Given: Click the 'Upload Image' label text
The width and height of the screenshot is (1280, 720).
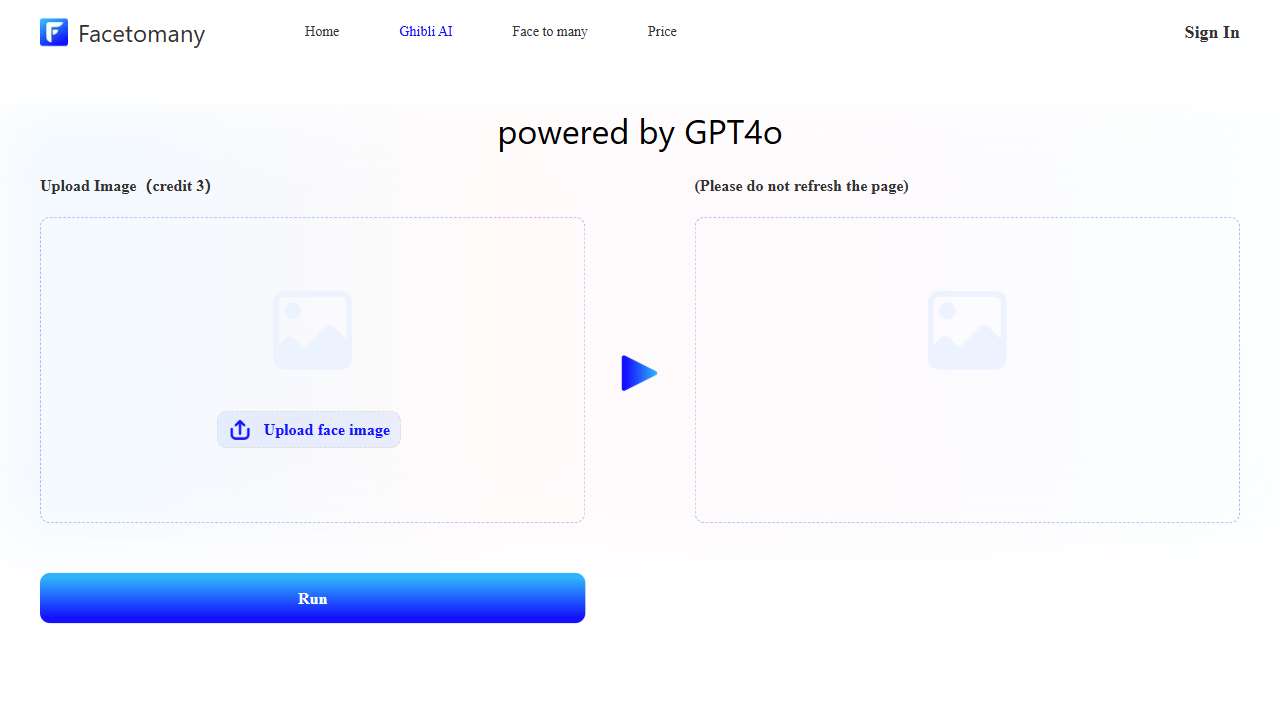Looking at the screenshot, I should click(88, 186).
